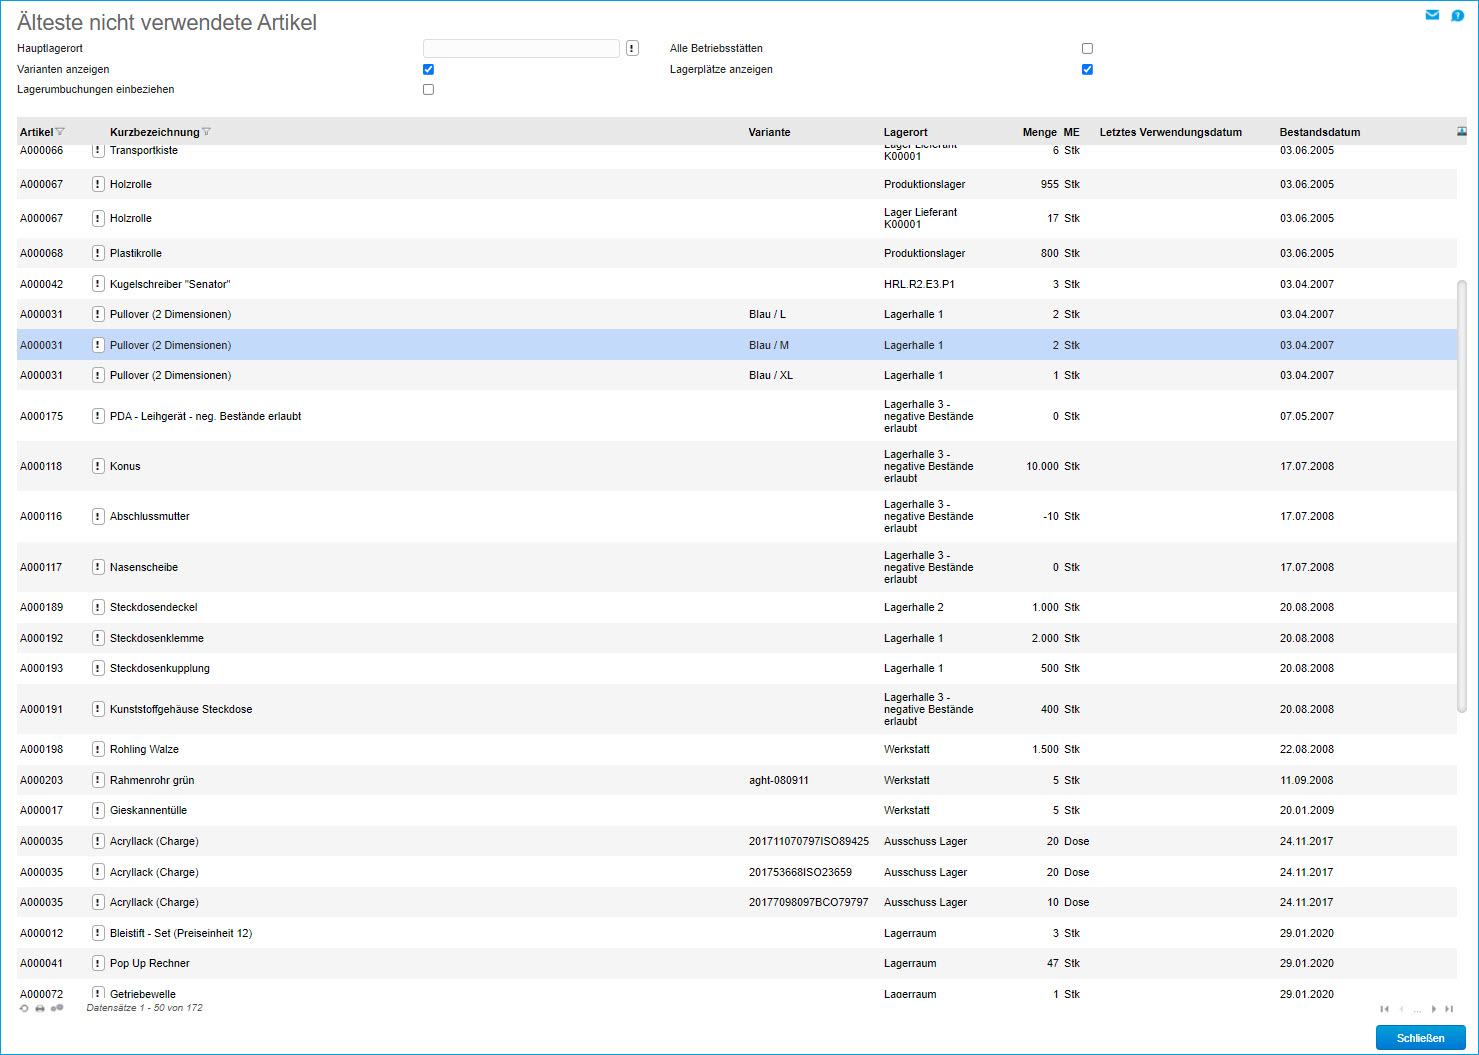This screenshot has height=1055, width=1479.
Task: Enable the Alle Betriebsstätten checkbox
Action: pyautogui.click(x=1087, y=48)
